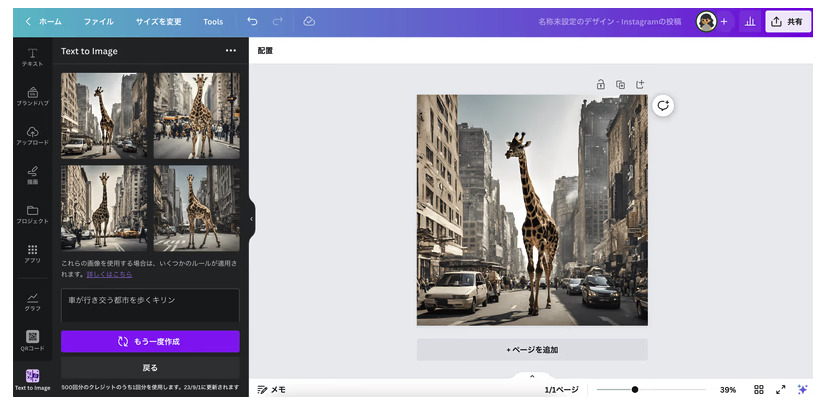Click the ページを追加 button
Viewport: 822px width, 406px height.
coord(532,349)
